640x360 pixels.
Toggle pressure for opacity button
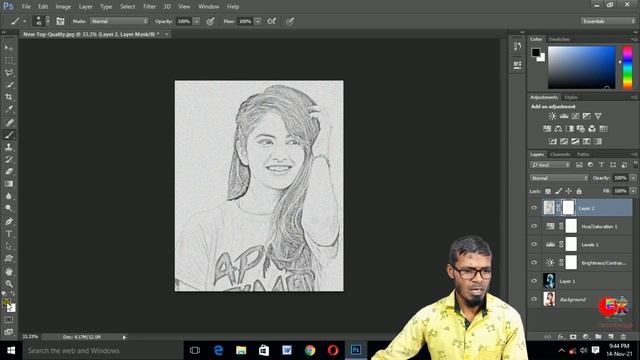(x=211, y=21)
